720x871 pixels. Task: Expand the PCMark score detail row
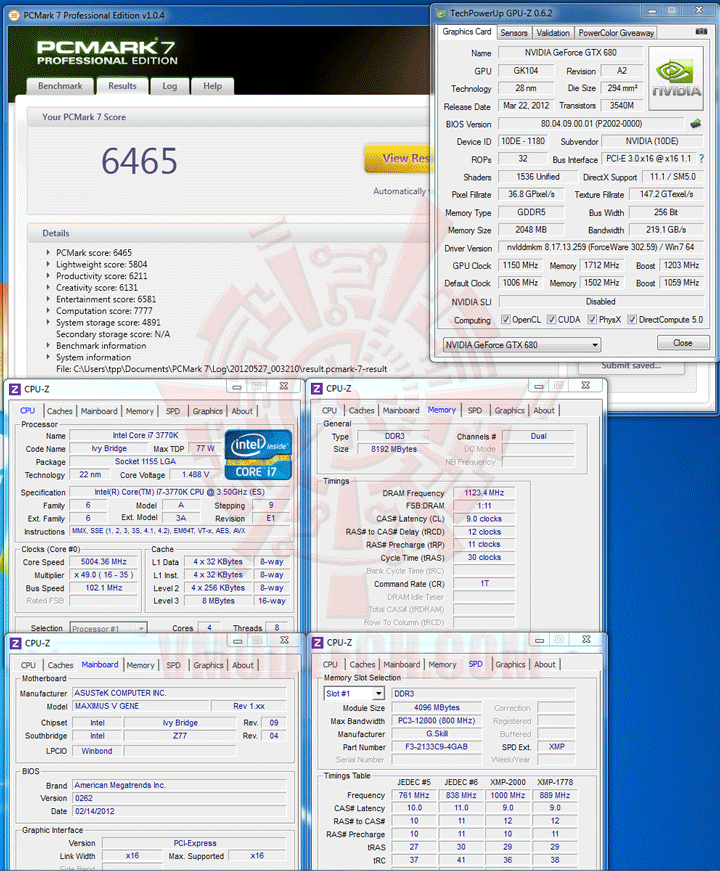point(48,253)
